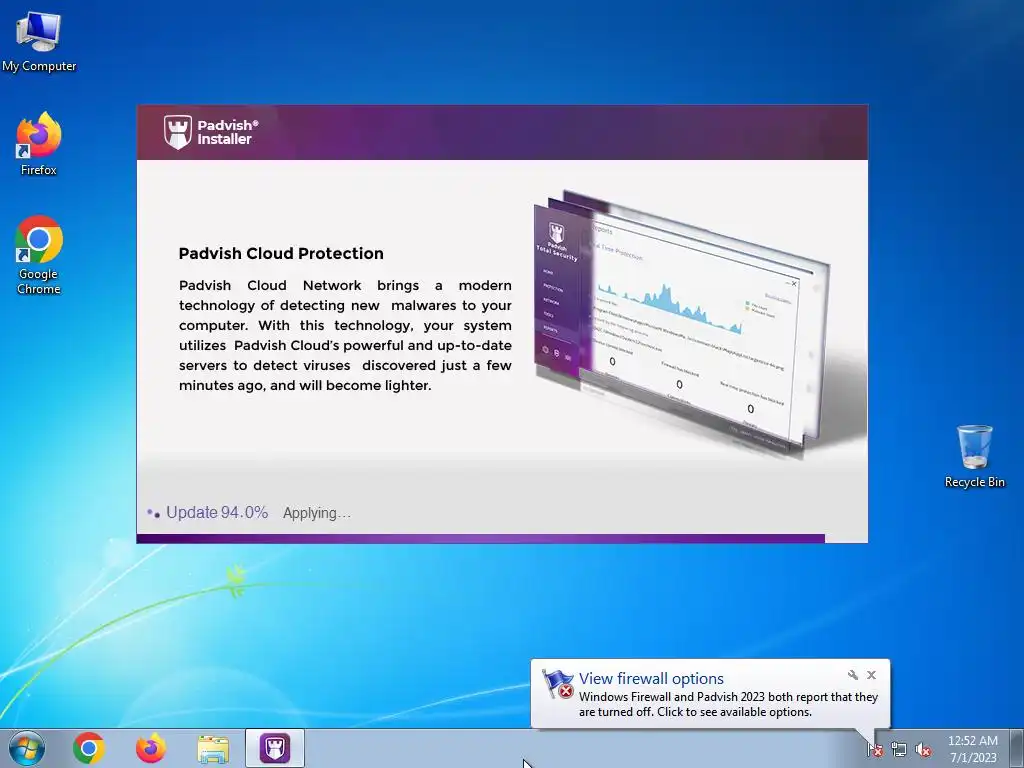The width and height of the screenshot is (1024, 768).
Task: Open the My Computer desktop icon
Action: pyautogui.click(x=39, y=42)
